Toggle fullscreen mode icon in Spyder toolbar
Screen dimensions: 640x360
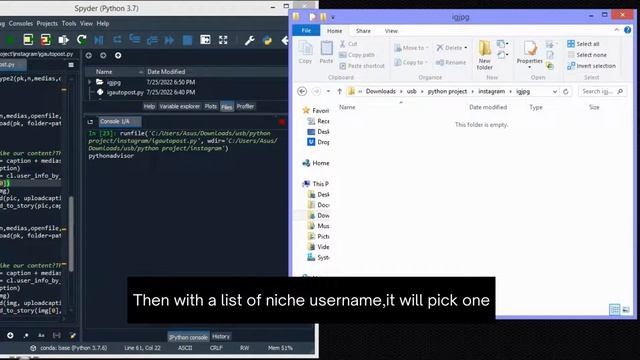coord(223,40)
